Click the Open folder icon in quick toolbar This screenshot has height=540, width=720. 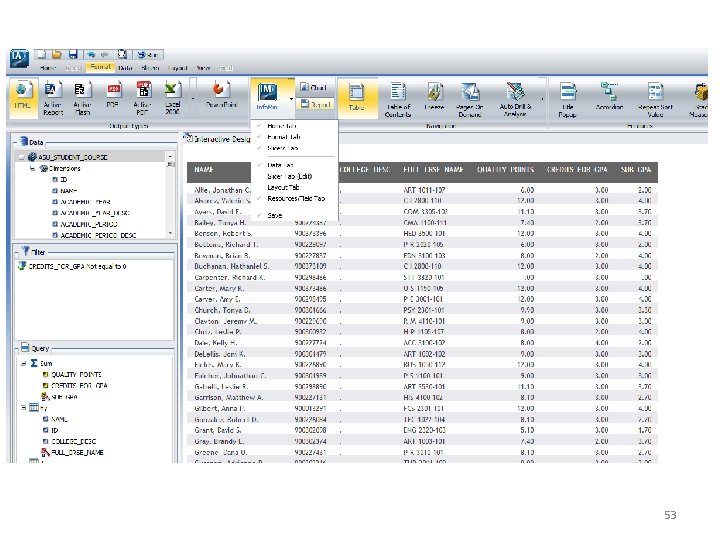tap(57, 54)
